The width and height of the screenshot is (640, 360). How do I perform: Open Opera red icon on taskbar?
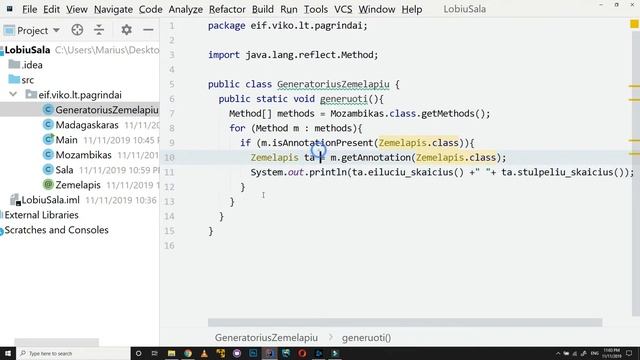point(302,353)
